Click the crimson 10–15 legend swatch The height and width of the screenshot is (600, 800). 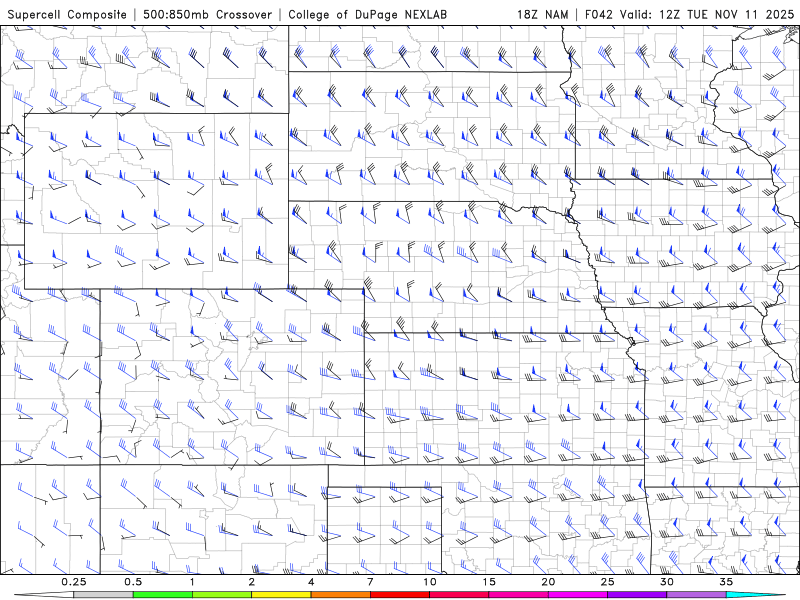tap(459, 595)
